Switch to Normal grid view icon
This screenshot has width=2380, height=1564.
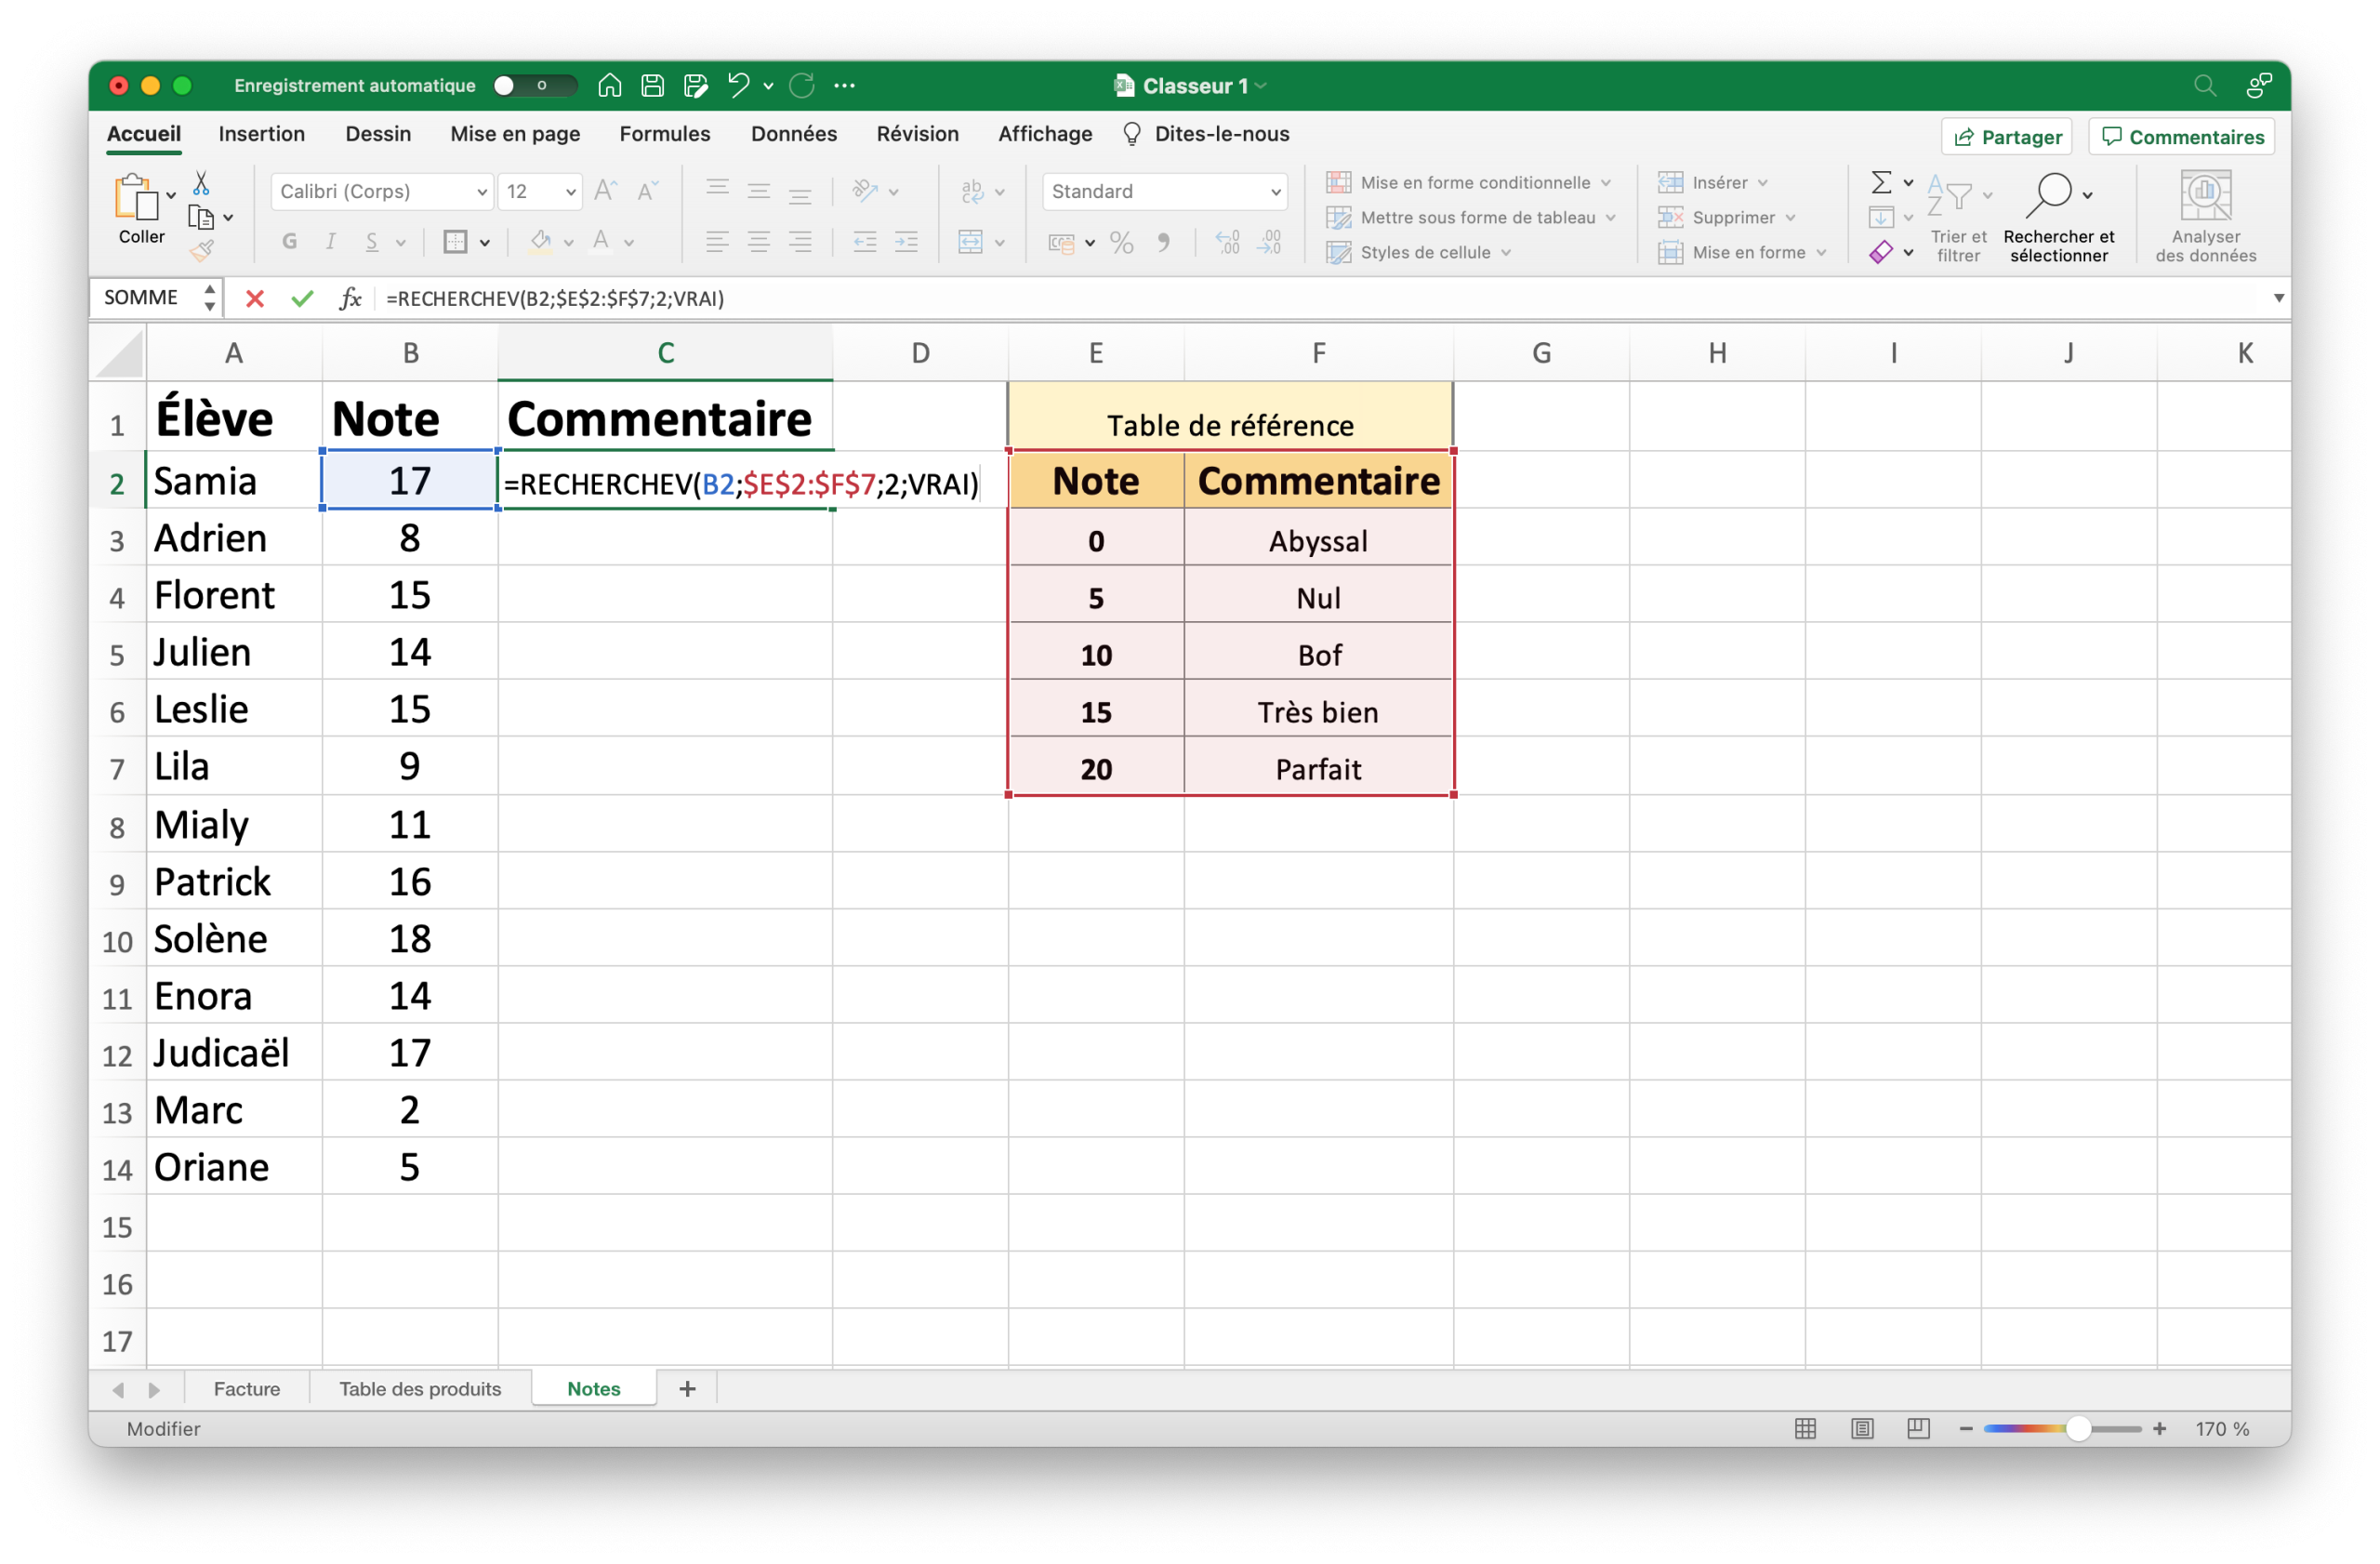click(x=1805, y=1428)
